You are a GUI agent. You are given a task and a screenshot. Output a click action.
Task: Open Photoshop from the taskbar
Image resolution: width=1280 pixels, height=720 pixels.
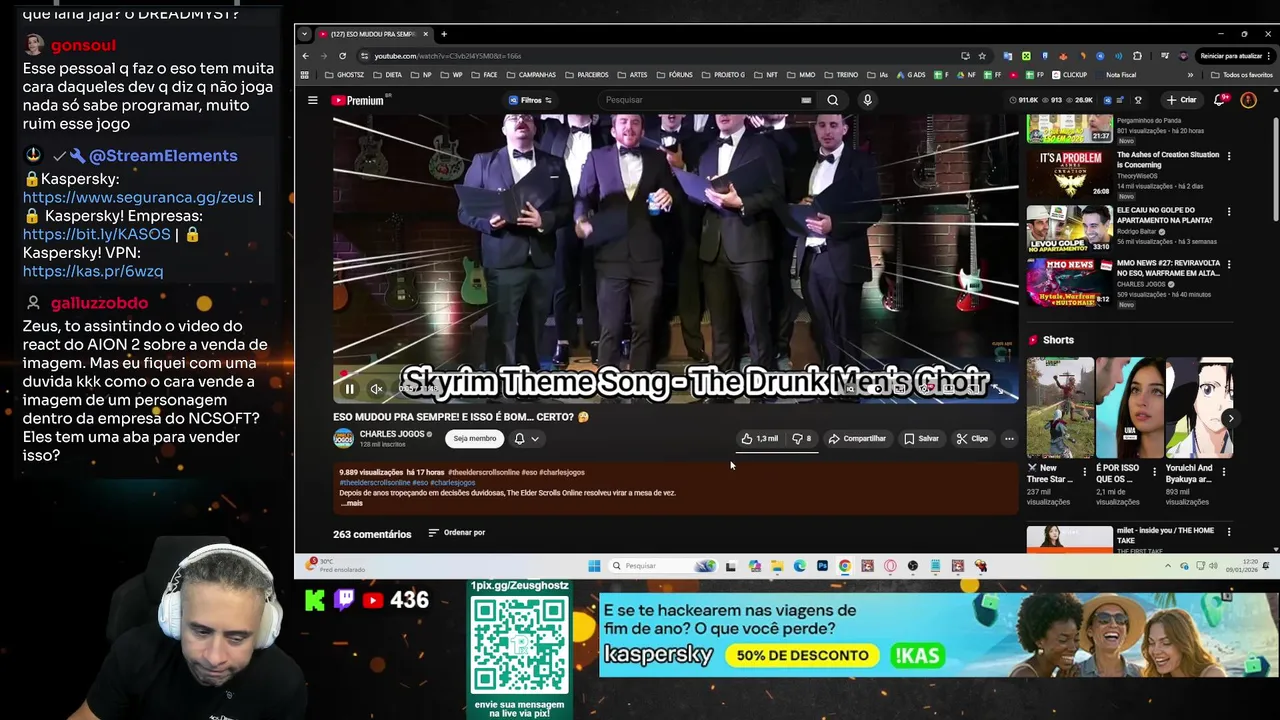tap(822, 566)
